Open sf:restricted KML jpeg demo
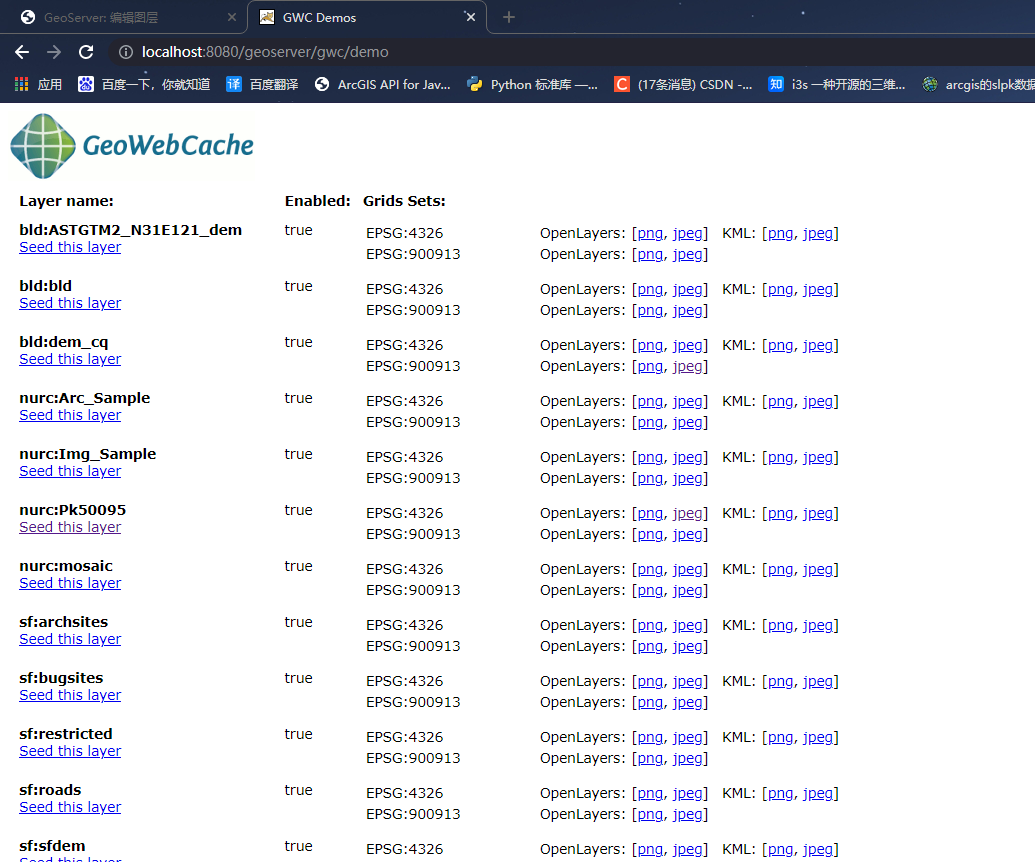Screen dimensions: 1035x862 818,738
